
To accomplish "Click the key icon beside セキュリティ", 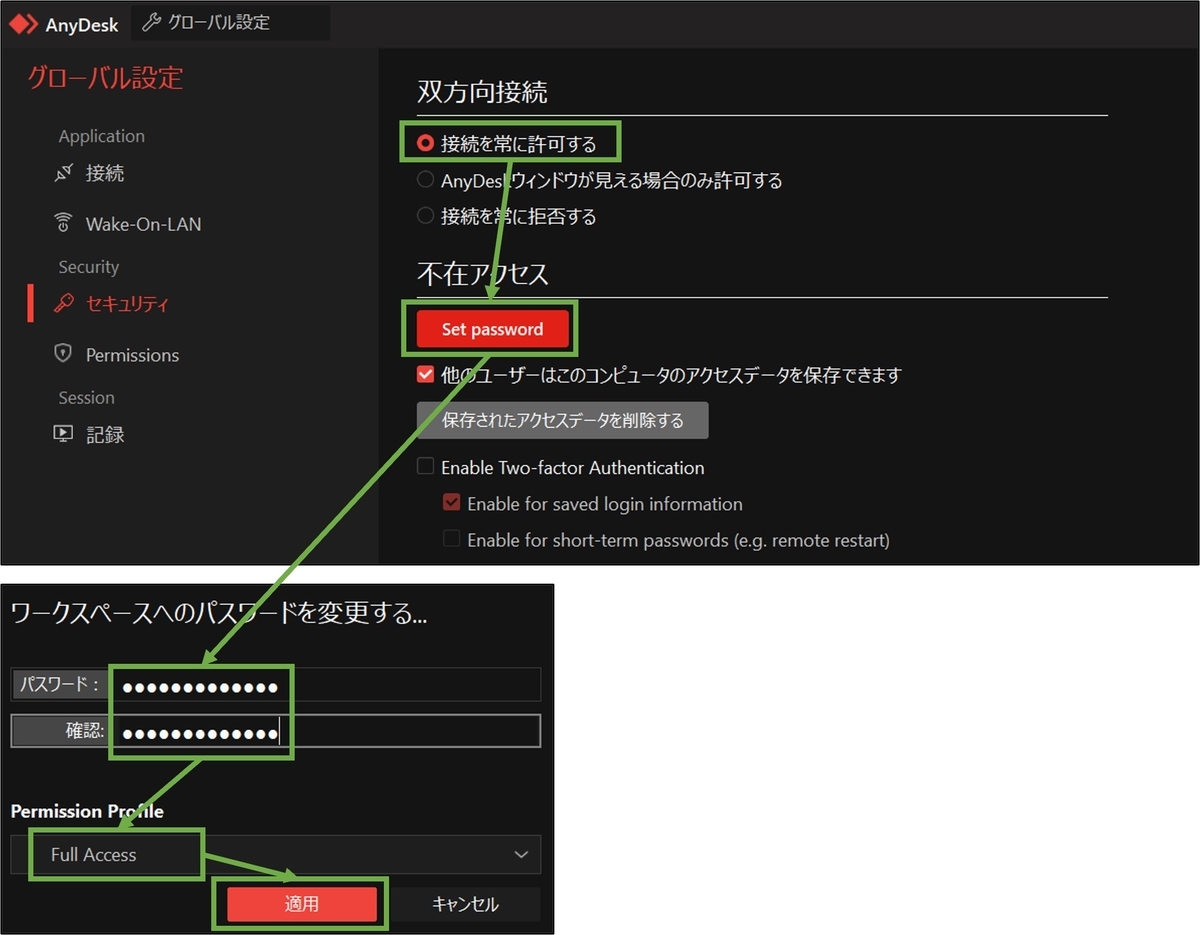I will pos(64,304).
